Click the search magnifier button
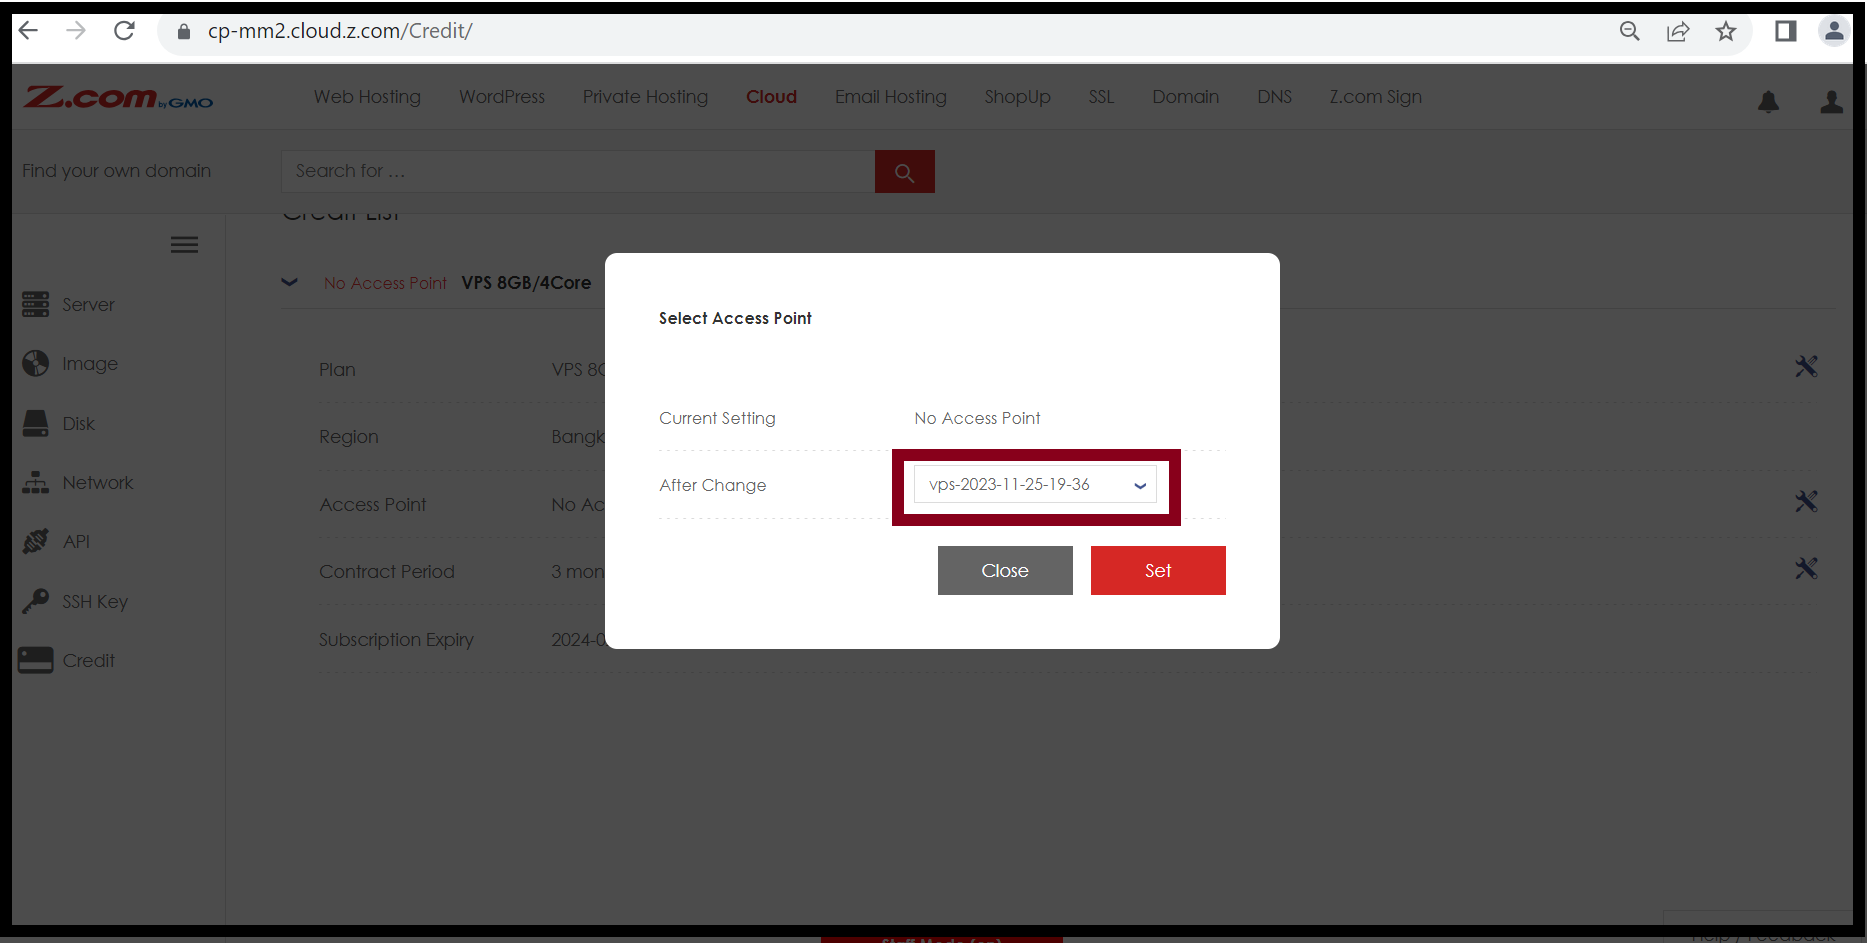This screenshot has width=1867, height=943. coord(904,171)
